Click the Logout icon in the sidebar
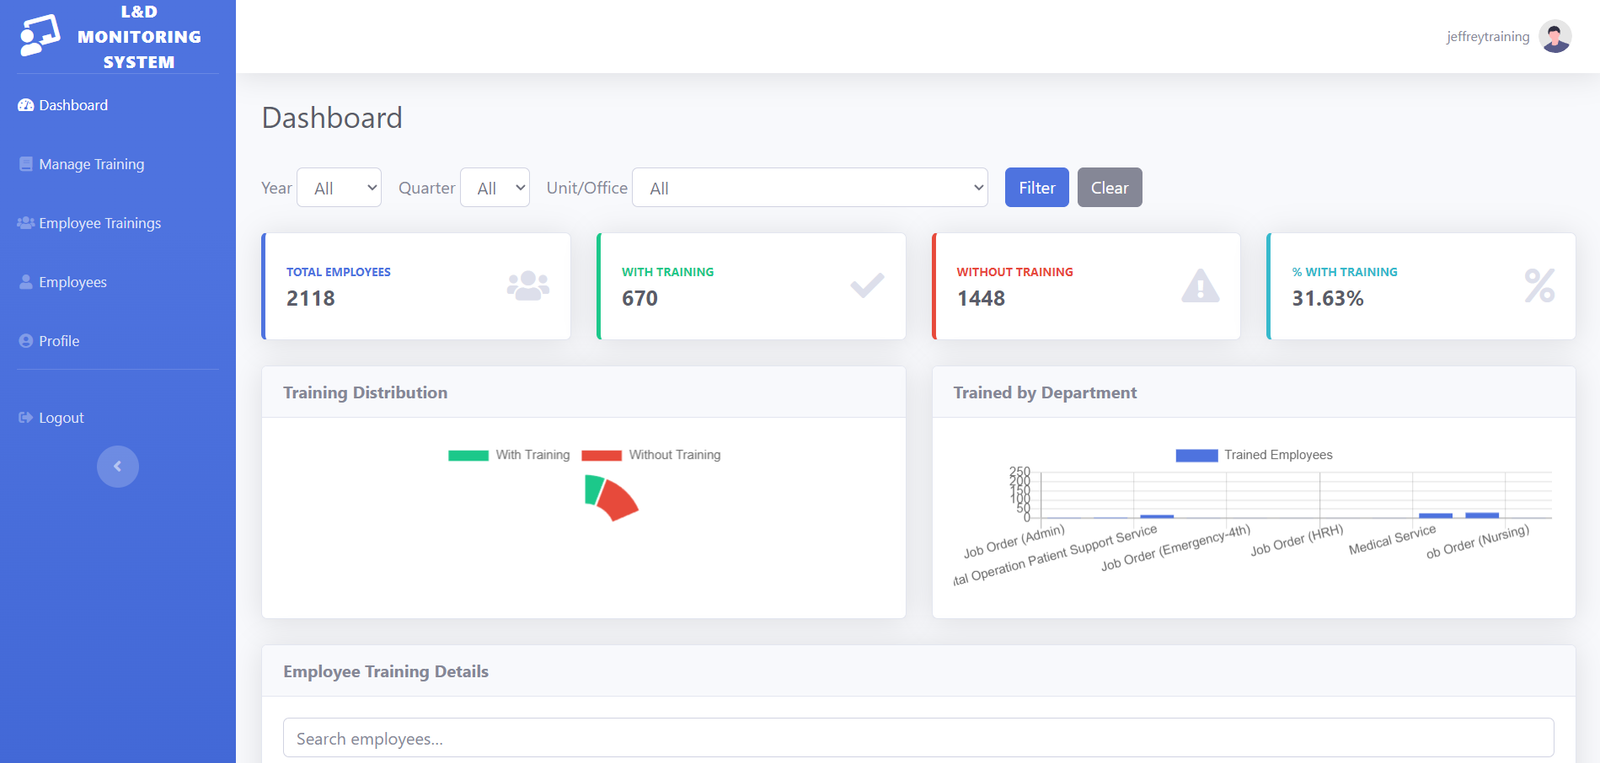 [26, 418]
